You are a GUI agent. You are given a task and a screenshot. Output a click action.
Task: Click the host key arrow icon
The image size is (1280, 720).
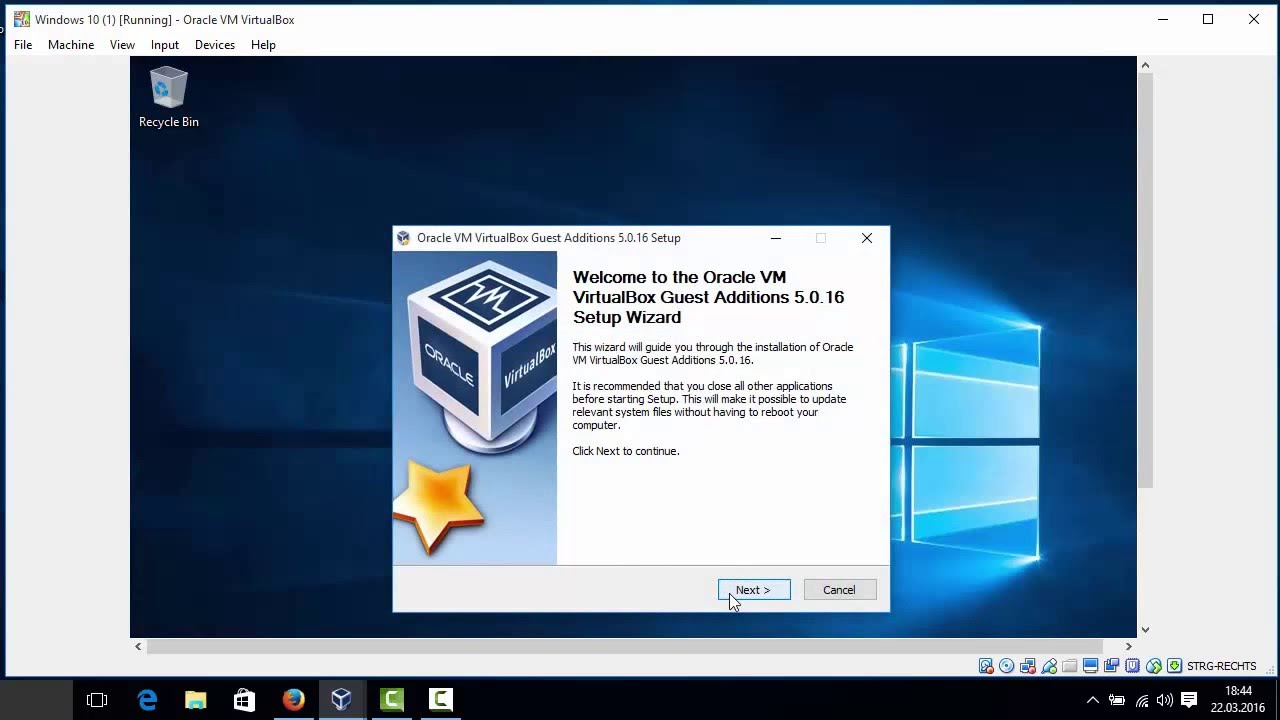point(1175,666)
